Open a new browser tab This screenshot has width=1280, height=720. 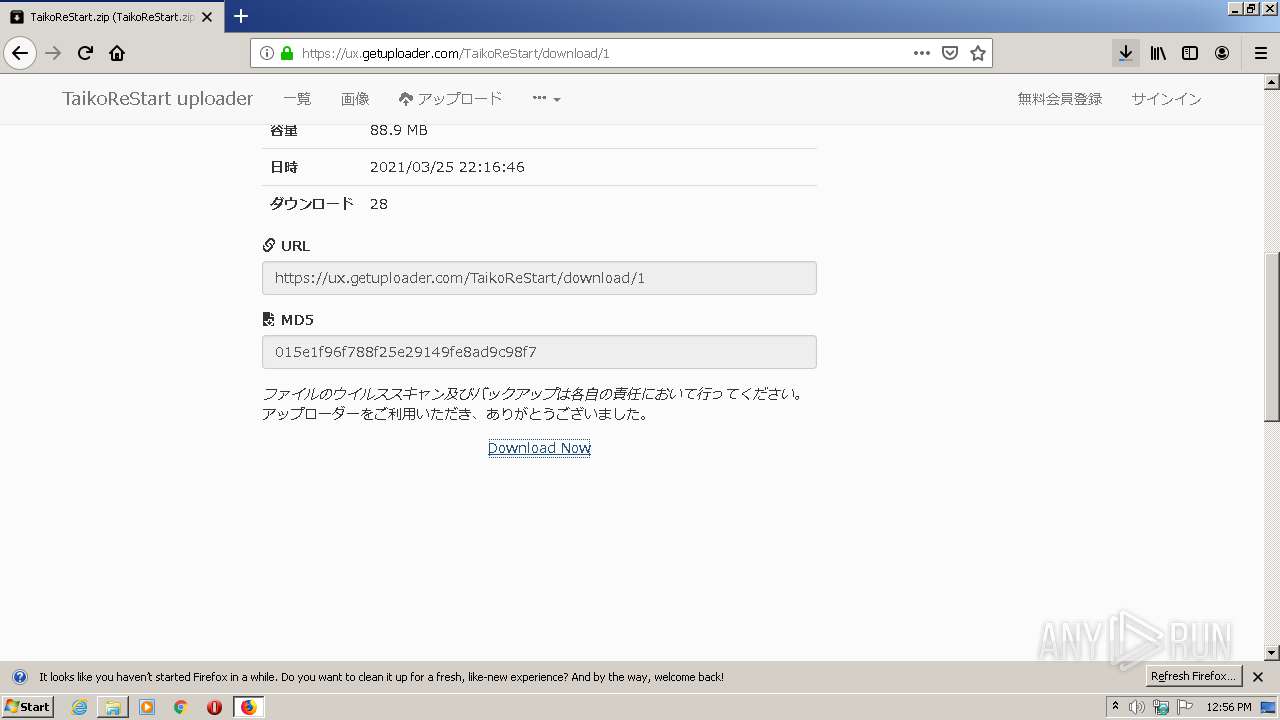click(241, 16)
